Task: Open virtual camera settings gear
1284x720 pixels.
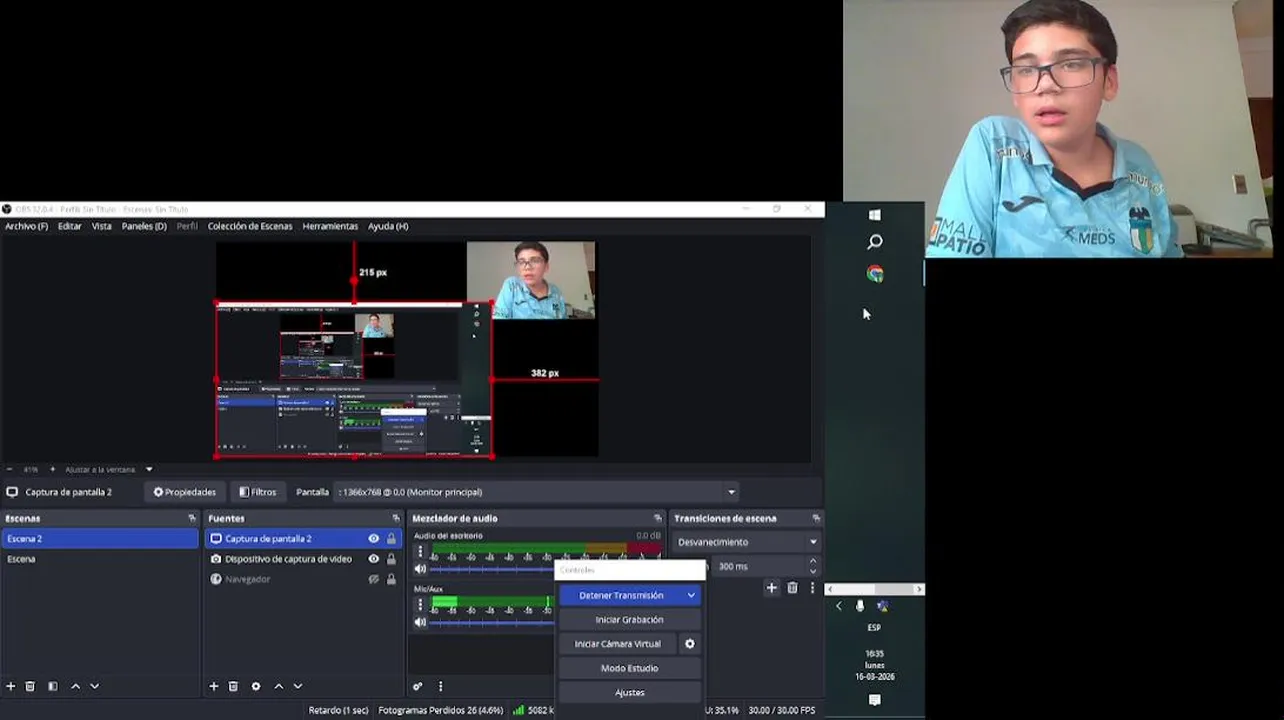Action: pos(689,644)
